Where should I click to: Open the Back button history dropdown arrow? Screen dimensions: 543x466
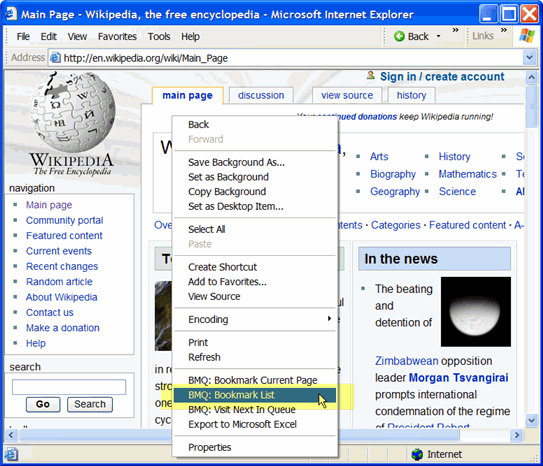pyautogui.click(x=438, y=36)
